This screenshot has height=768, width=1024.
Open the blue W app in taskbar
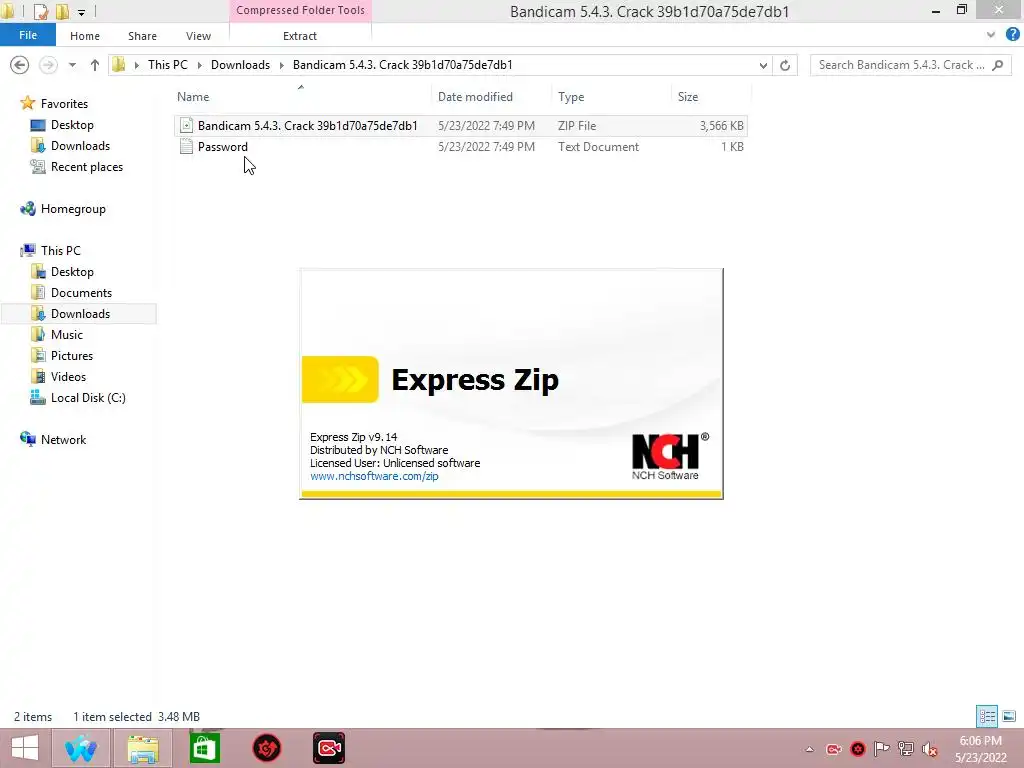point(80,748)
